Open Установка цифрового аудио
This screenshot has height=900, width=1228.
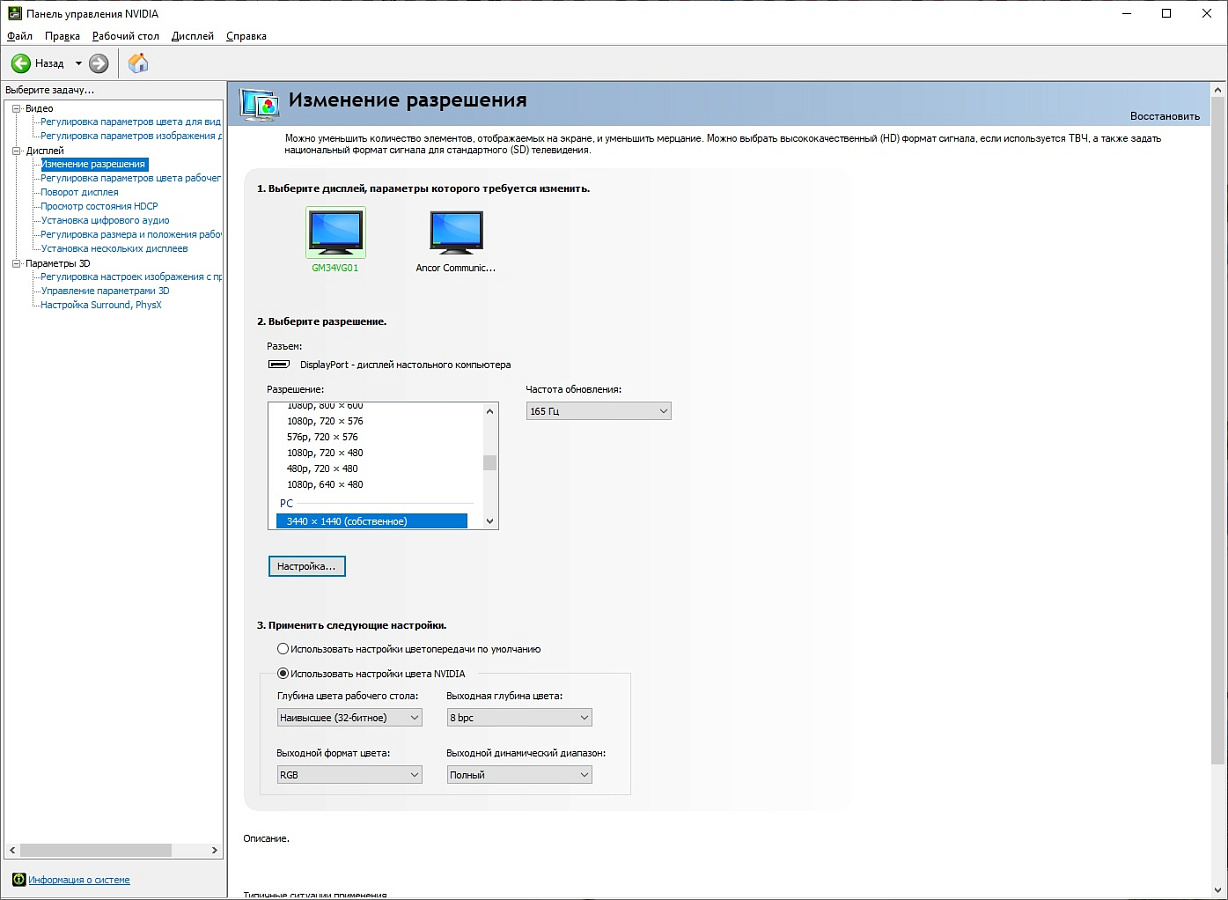pos(105,220)
